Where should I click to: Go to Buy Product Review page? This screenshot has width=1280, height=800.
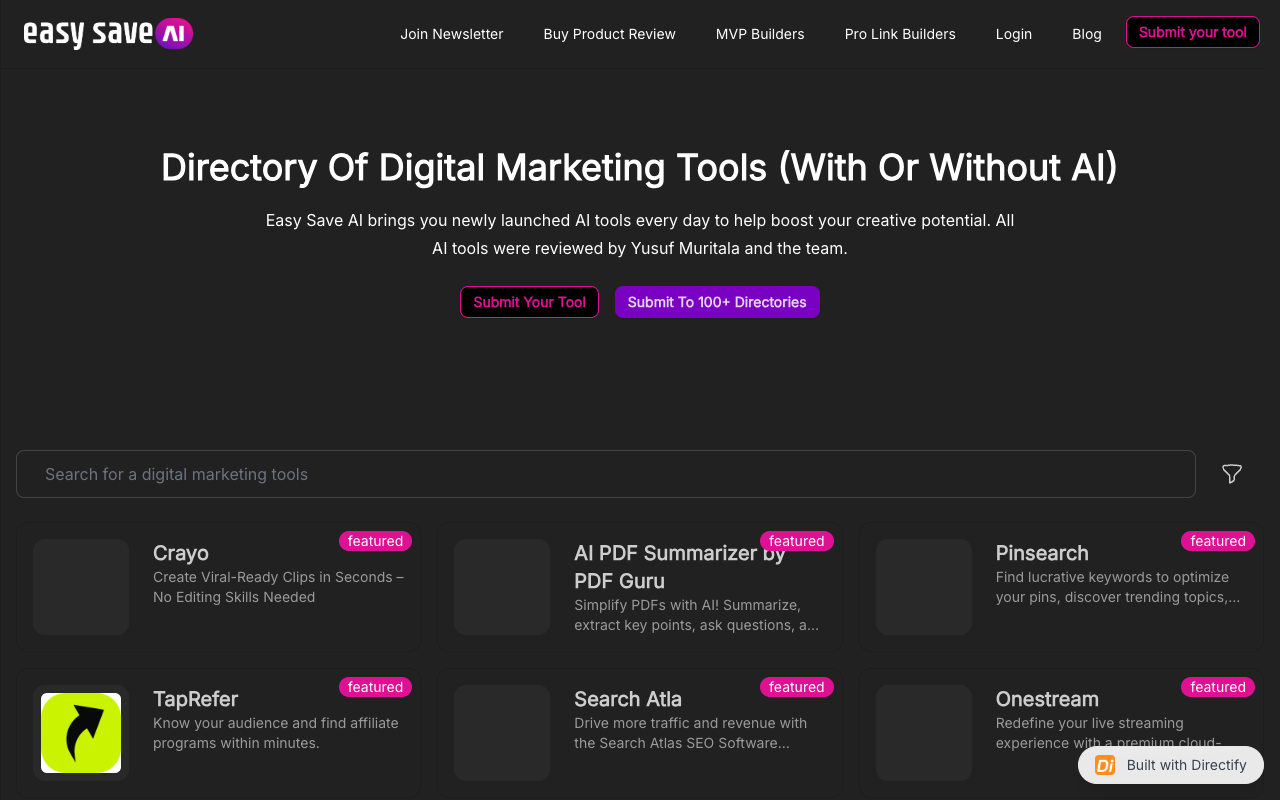(610, 34)
